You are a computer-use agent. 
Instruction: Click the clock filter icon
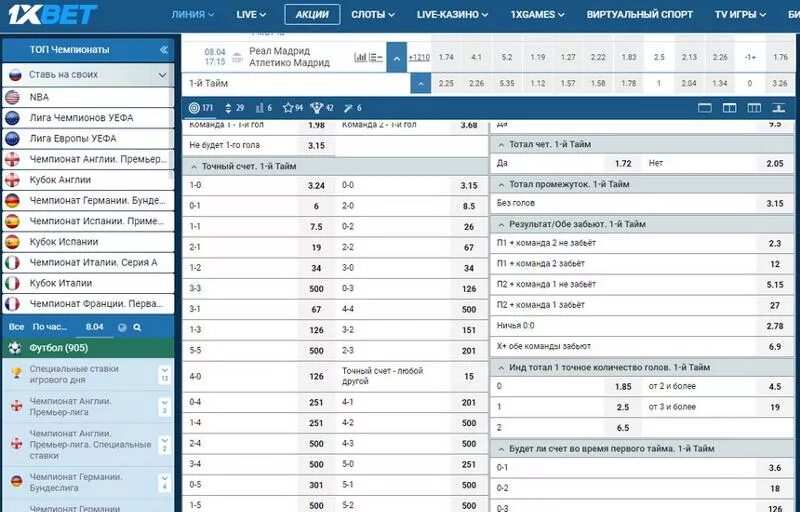[122, 327]
